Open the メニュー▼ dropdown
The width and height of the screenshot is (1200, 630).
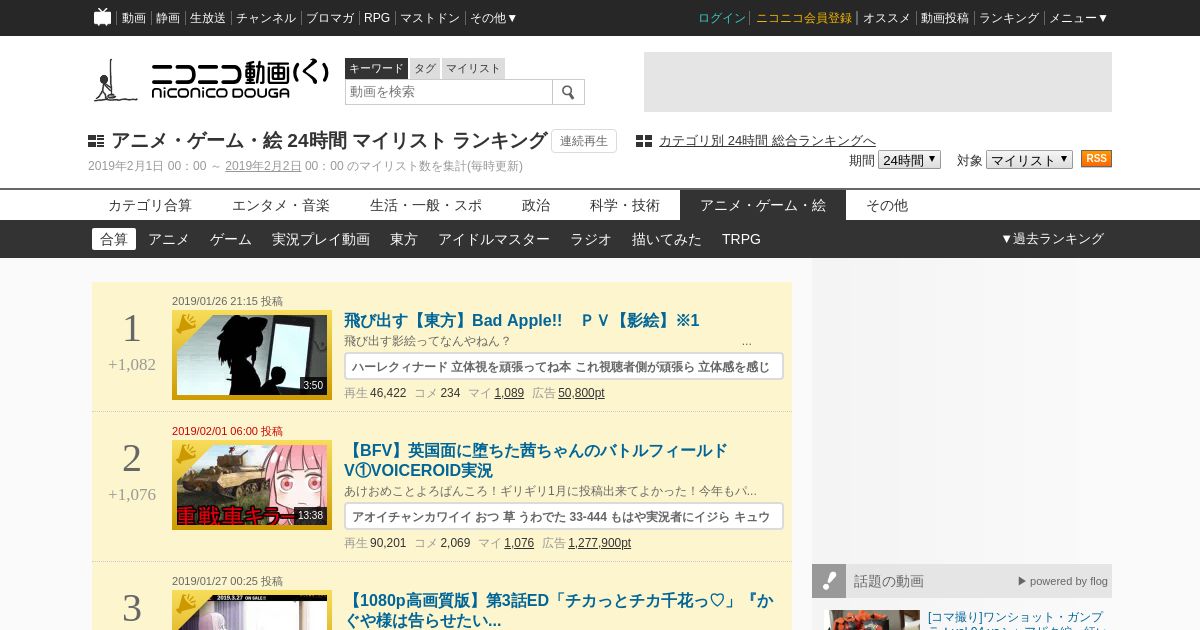1078,18
